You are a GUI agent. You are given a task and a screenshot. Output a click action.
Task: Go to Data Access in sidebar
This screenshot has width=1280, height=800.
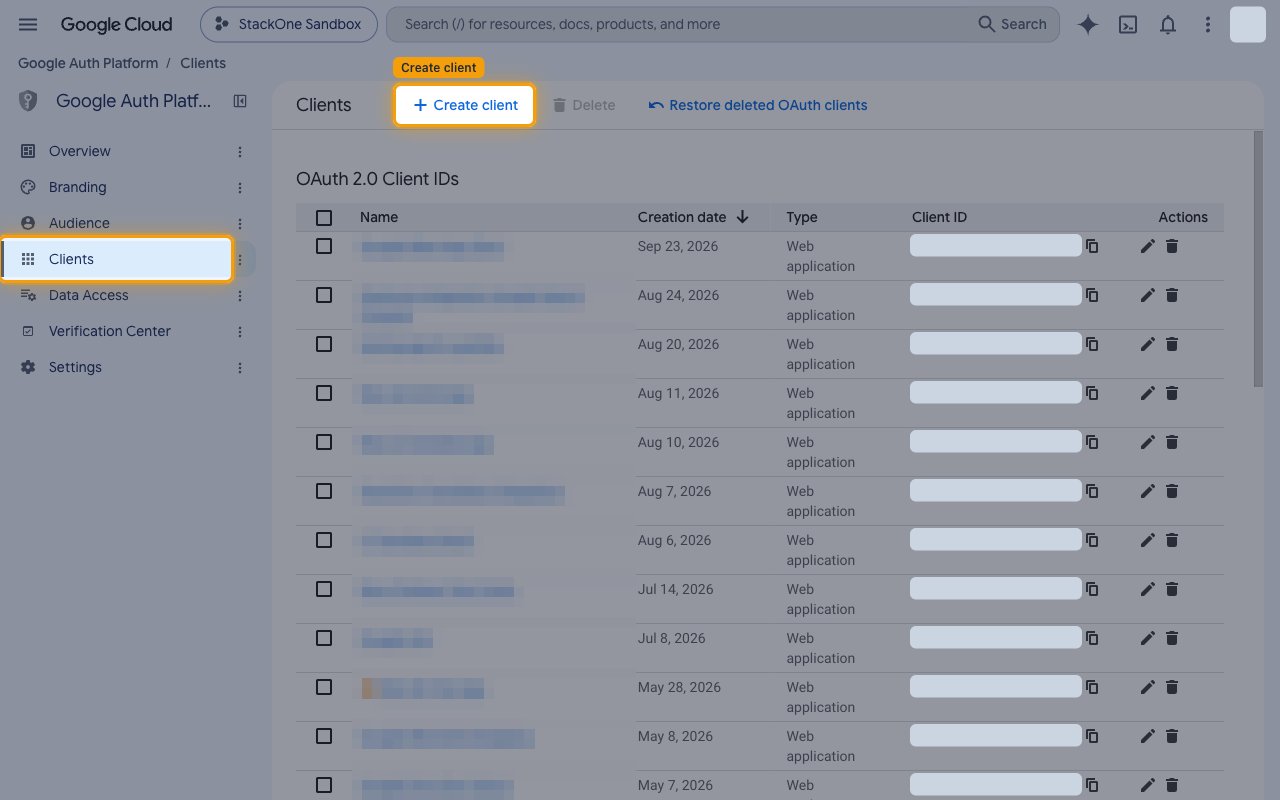point(88,295)
